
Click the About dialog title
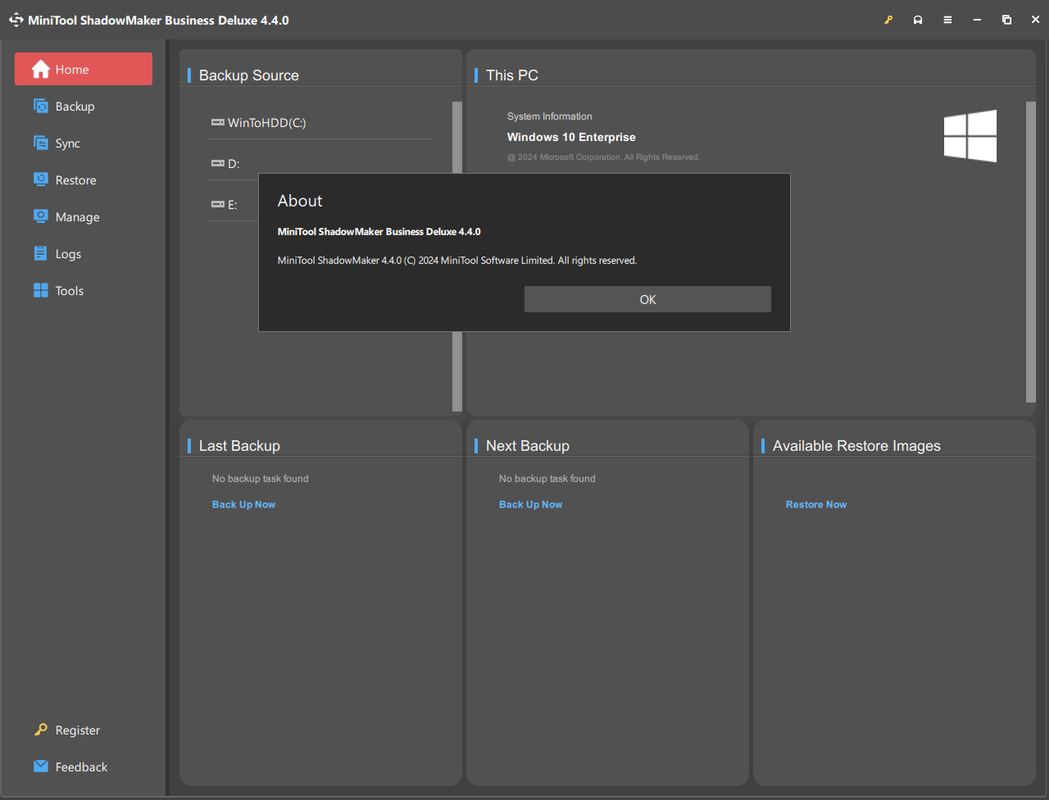pyautogui.click(x=300, y=201)
